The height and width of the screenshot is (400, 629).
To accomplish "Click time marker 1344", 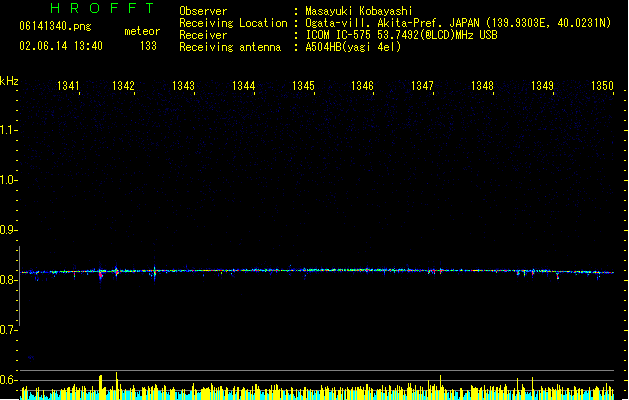I will click(243, 86).
